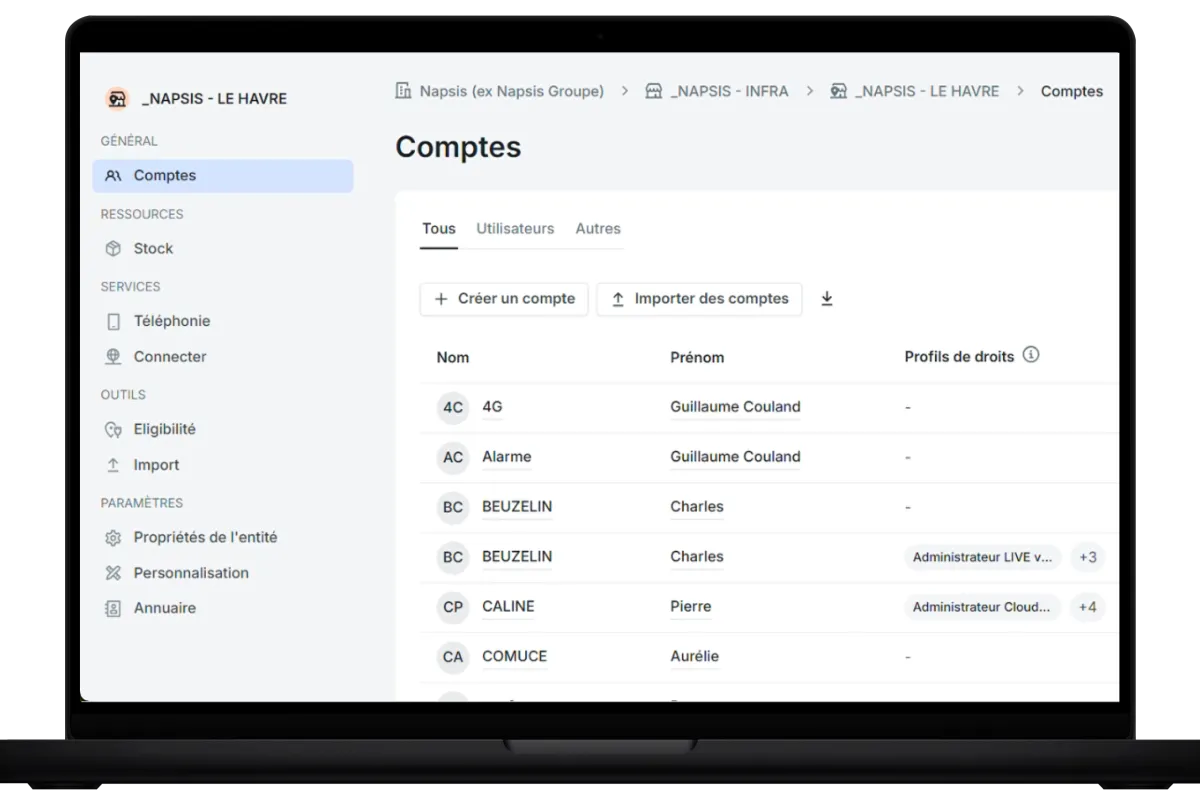This screenshot has width=1200, height=800.
Task: Click the Personnalisation tools icon
Action: 113,574
